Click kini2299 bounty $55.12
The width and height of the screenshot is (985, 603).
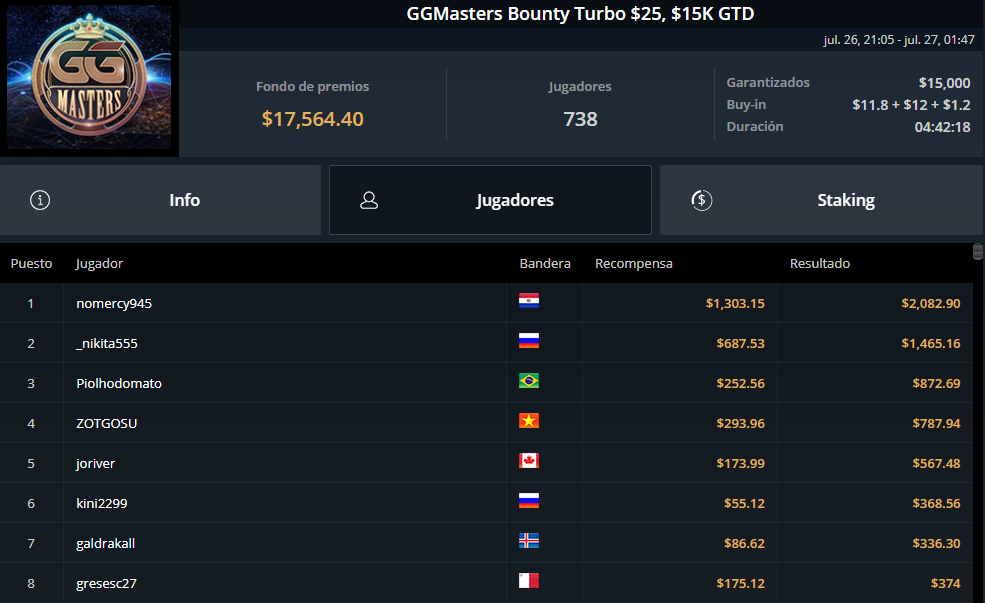744,503
